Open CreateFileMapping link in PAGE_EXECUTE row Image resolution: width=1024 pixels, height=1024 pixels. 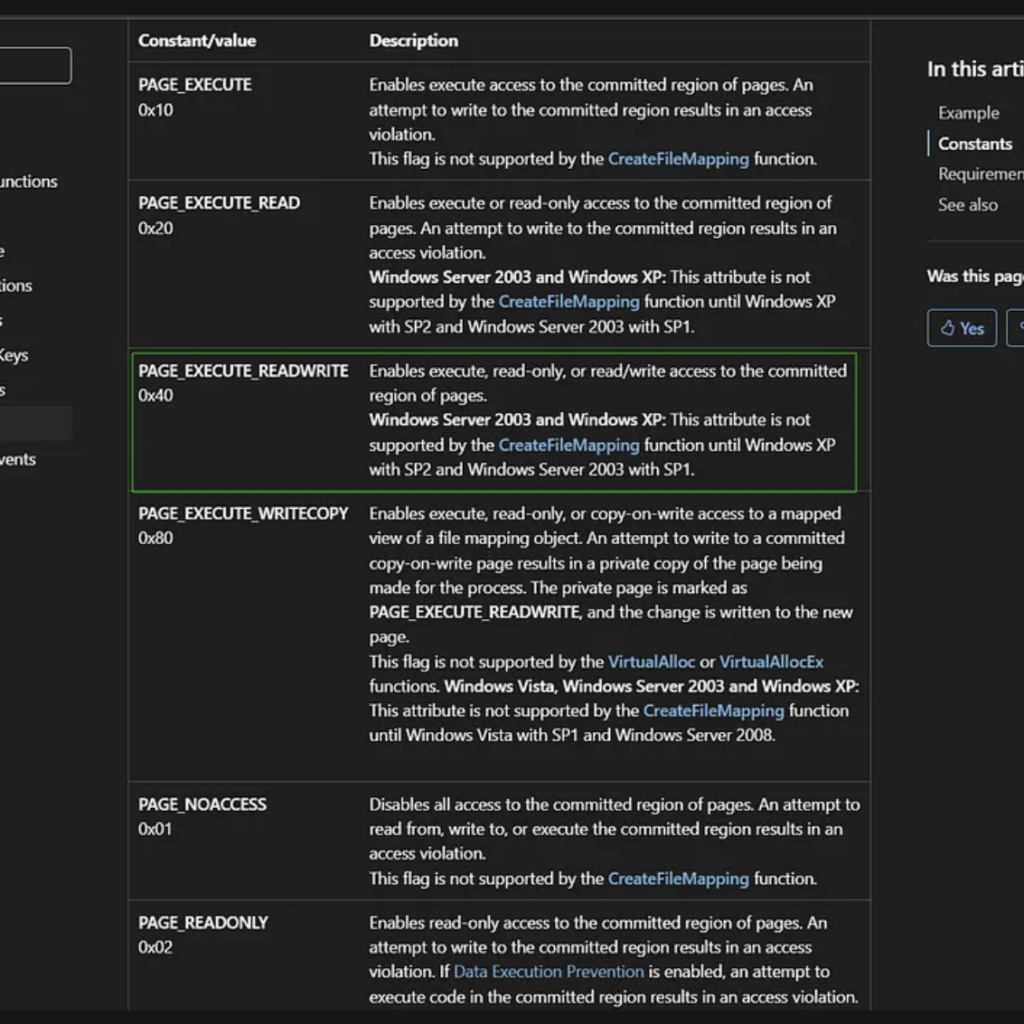point(678,159)
